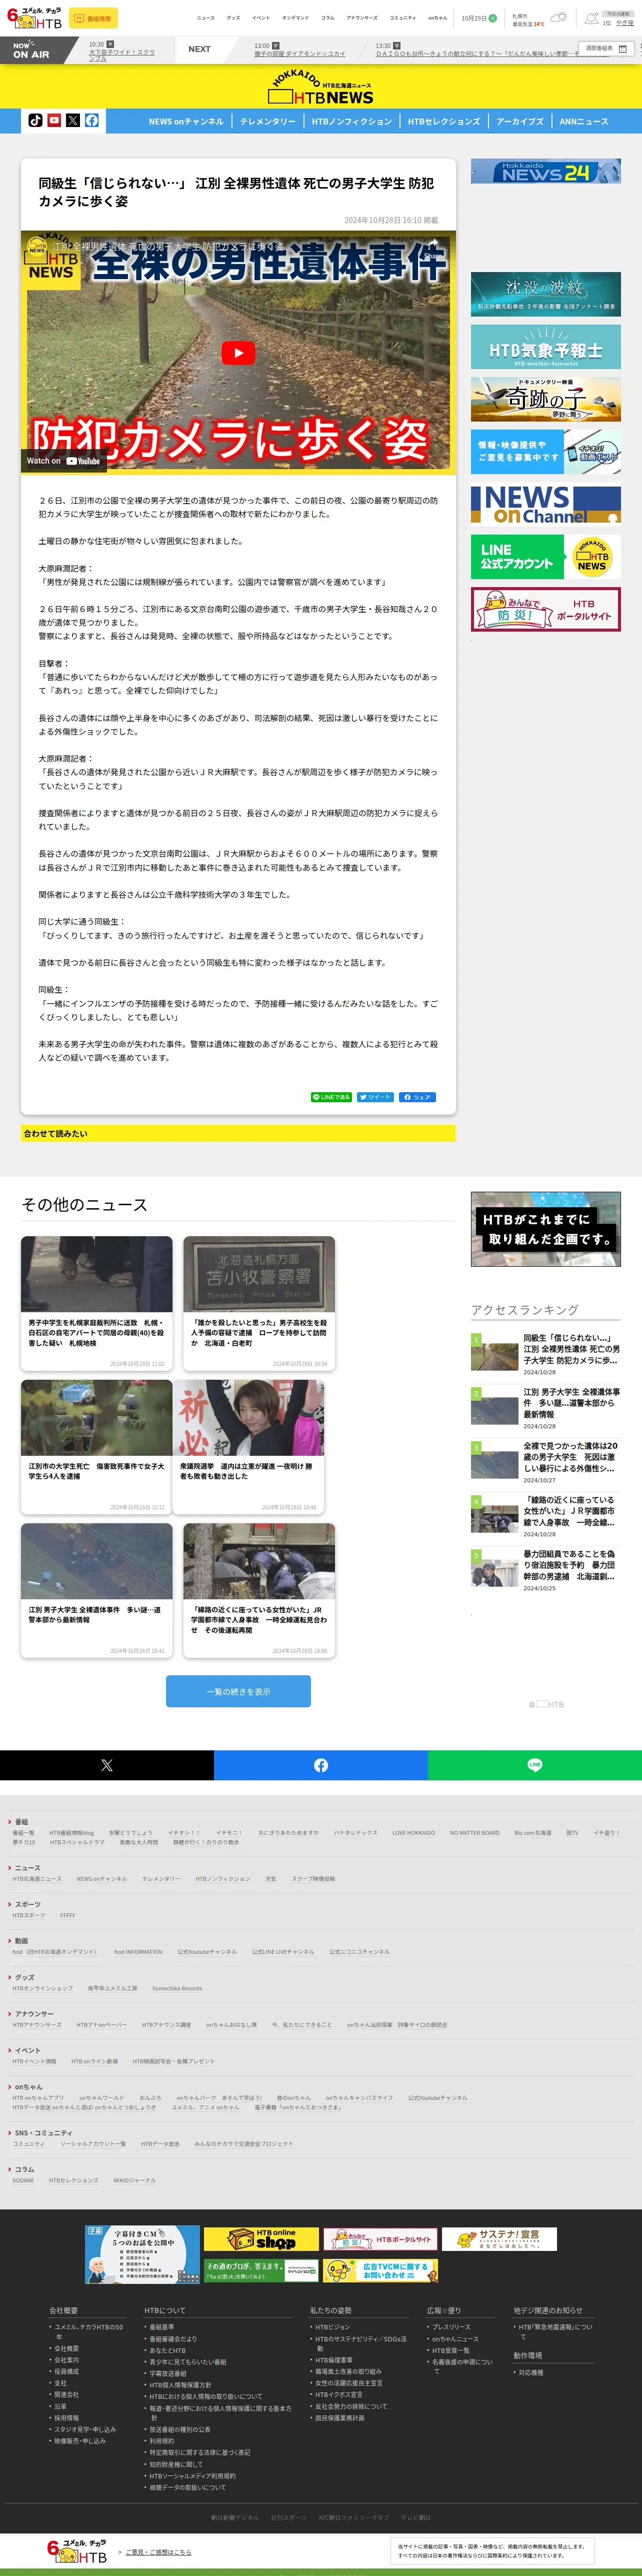Image resolution: width=642 pixels, height=2576 pixels.
Task: Open the 奇跡の子 documentary banner
Action: tap(546, 399)
